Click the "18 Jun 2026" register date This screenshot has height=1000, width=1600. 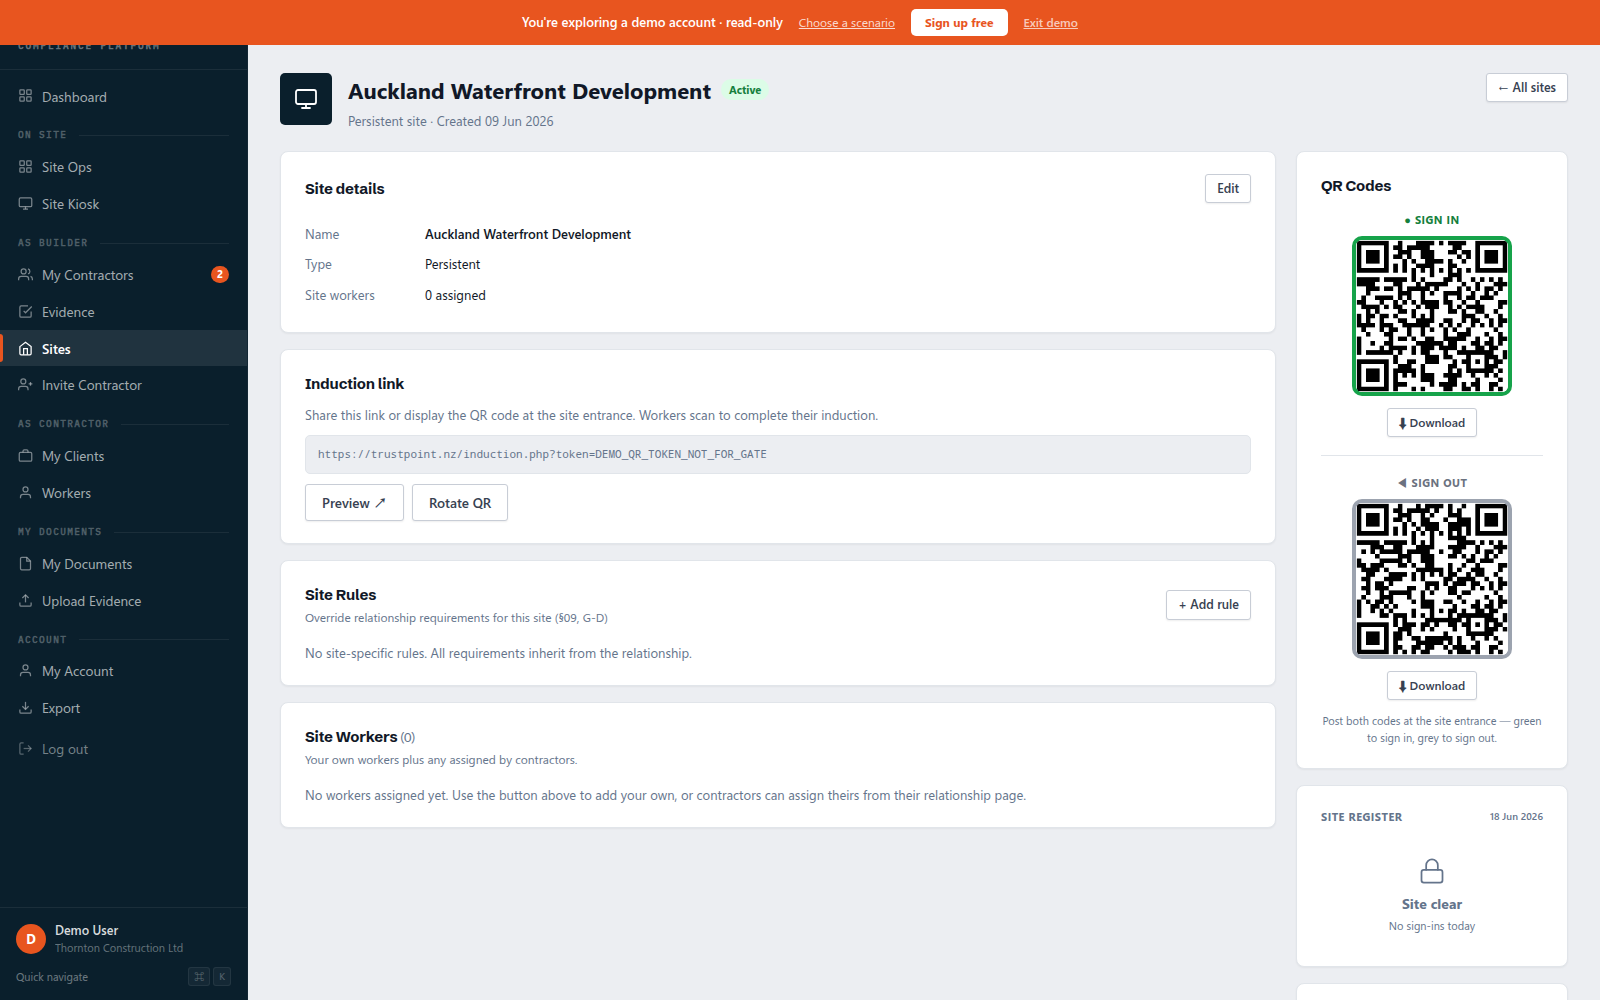tap(1516, 817)
